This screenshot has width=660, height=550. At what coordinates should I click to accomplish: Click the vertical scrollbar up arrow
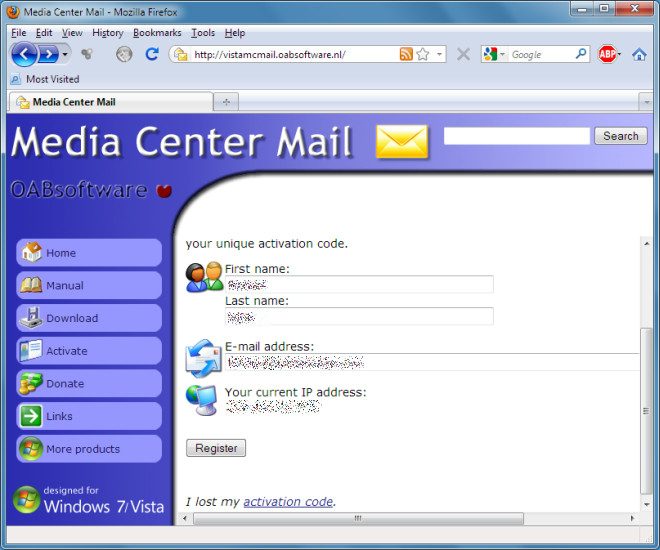(646, 243)
